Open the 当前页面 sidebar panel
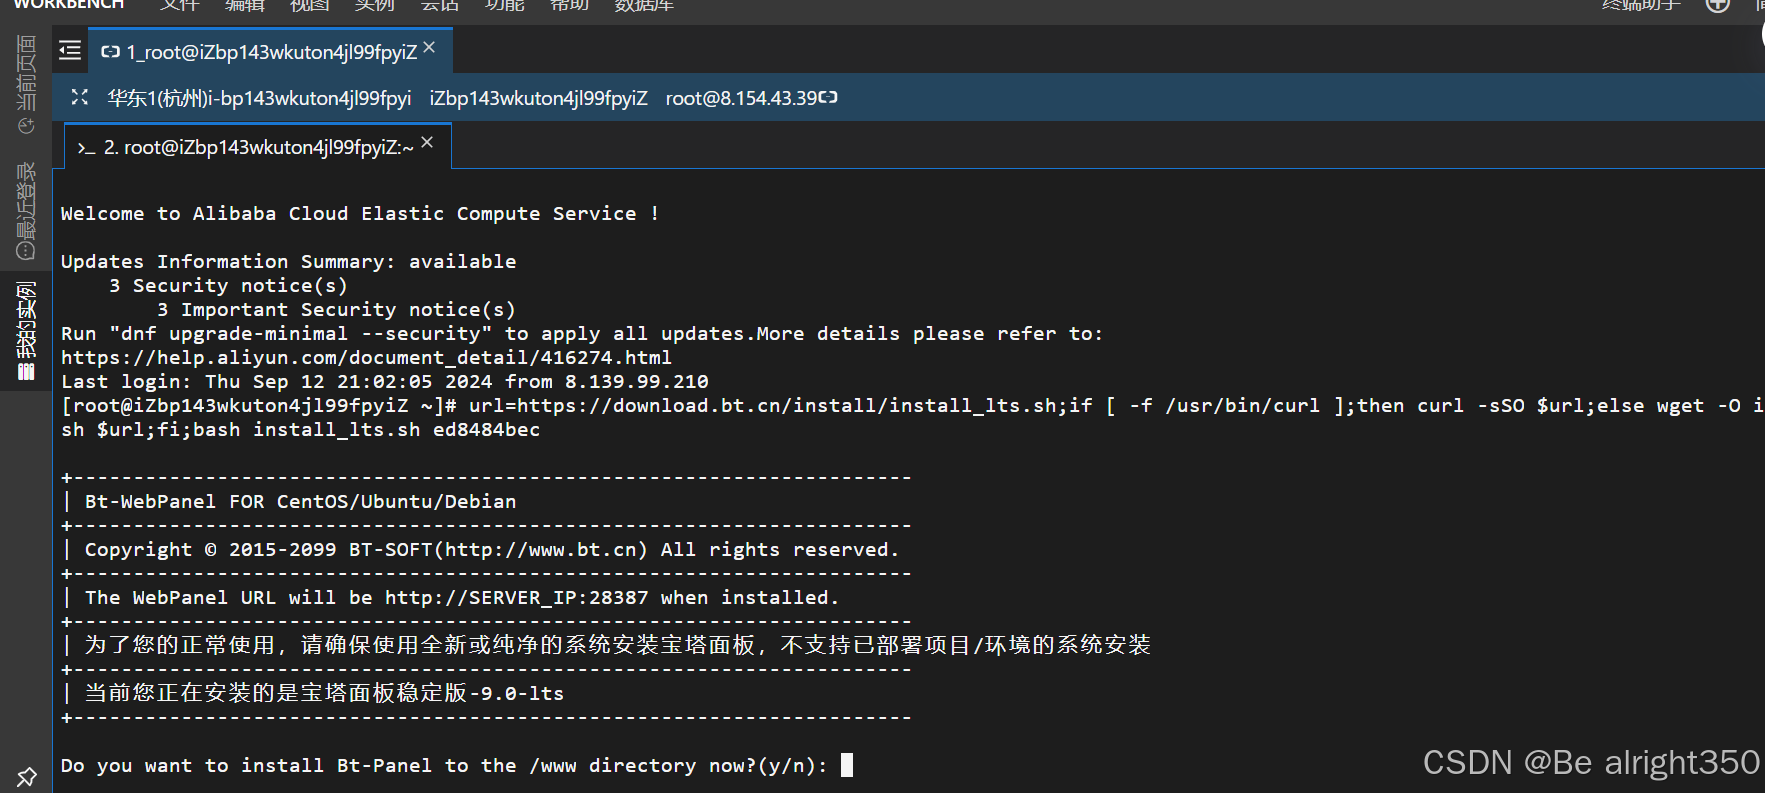This screenshot has width=1765, height=793. point(26,84)
